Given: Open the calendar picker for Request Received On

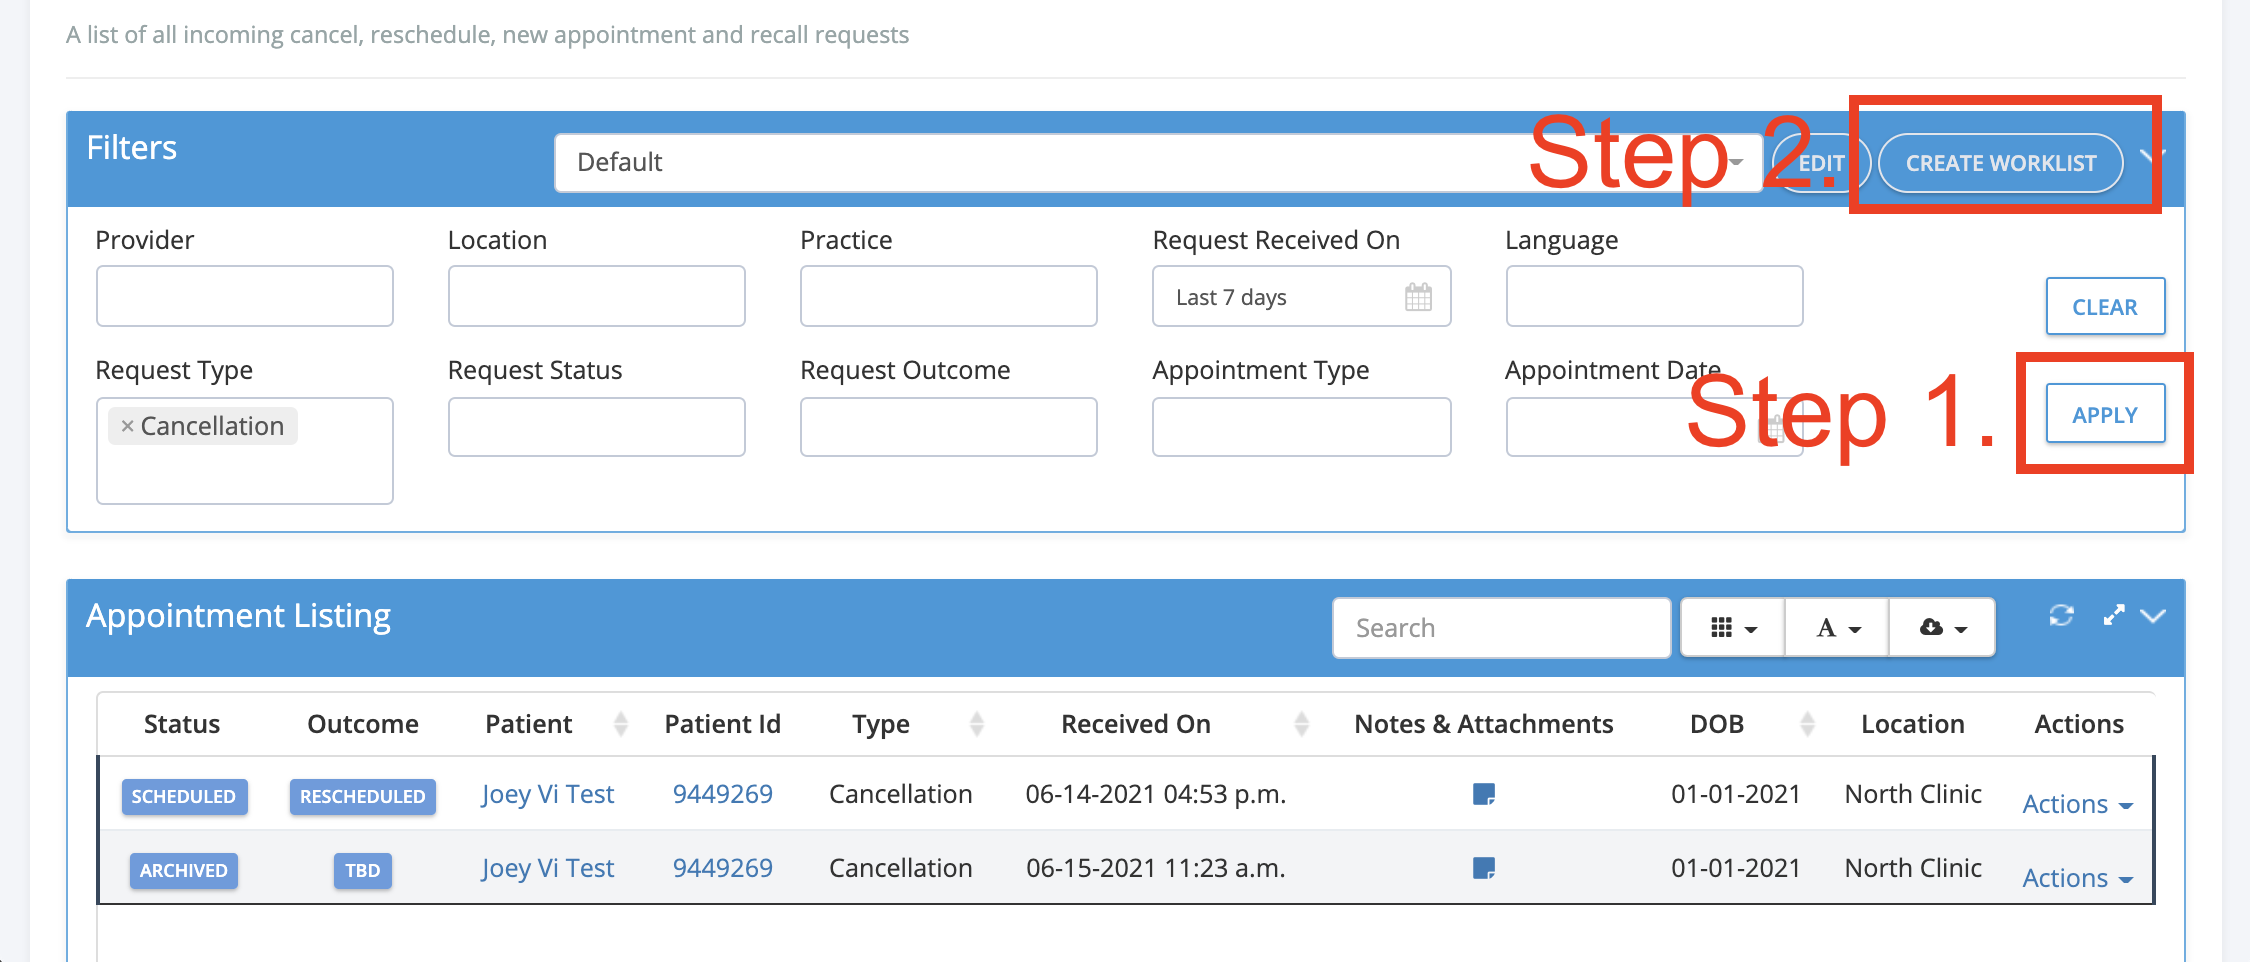Looking at the screenshot, I should pos(1418,296).
